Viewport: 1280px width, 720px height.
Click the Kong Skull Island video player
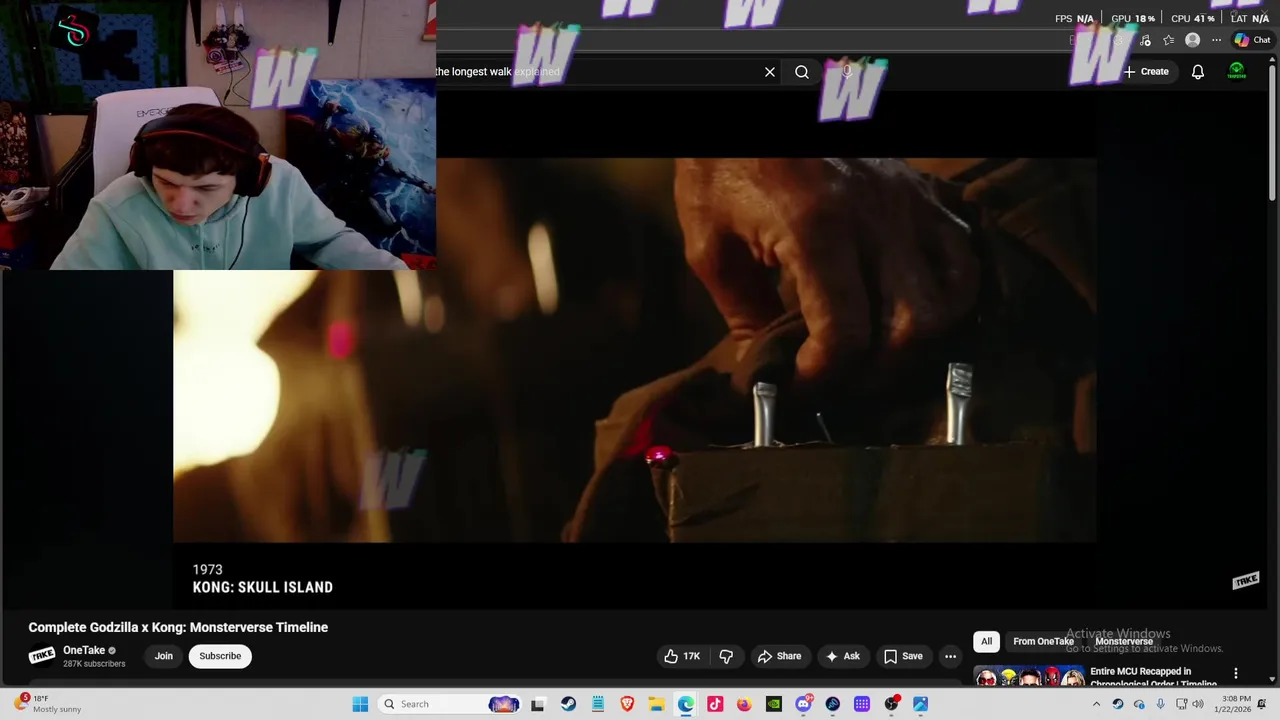635,350
